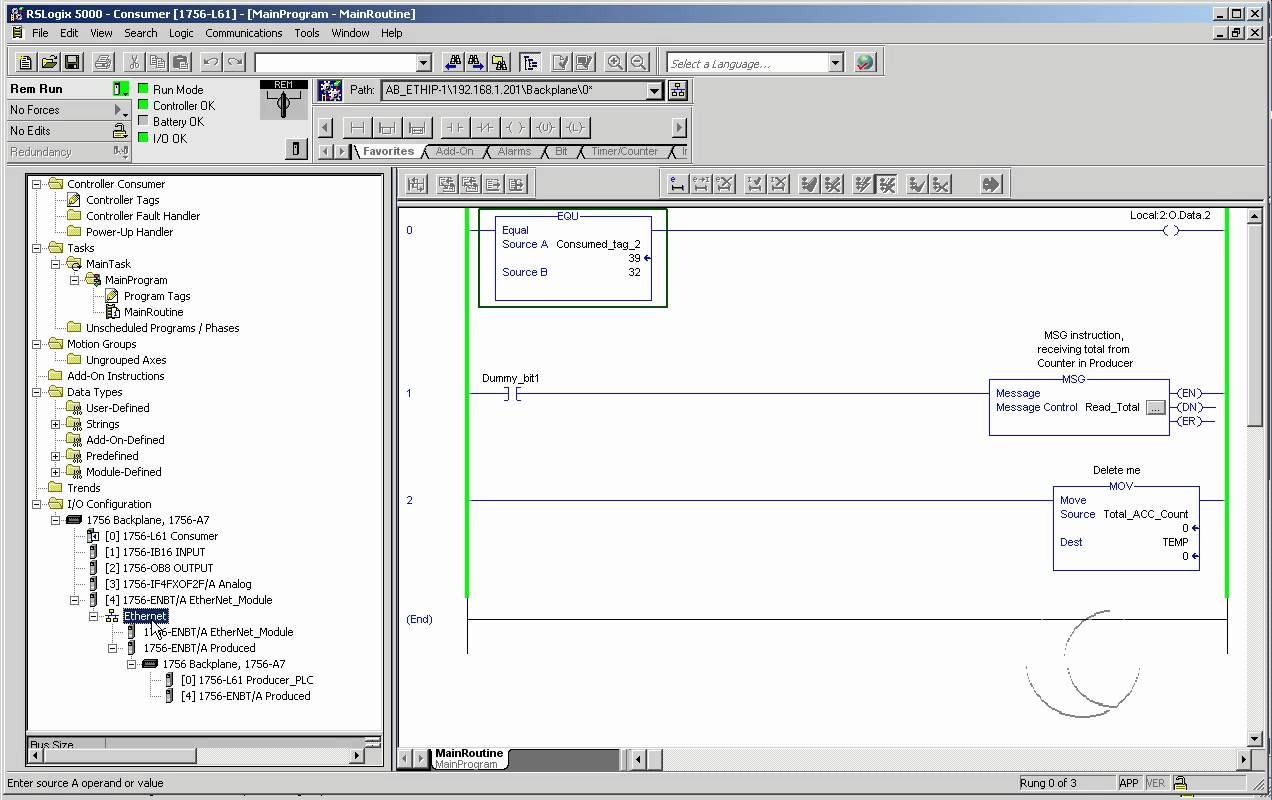Open the Select a Language dropdown
The image size is (1272, 800).
[x=836, y=63]
